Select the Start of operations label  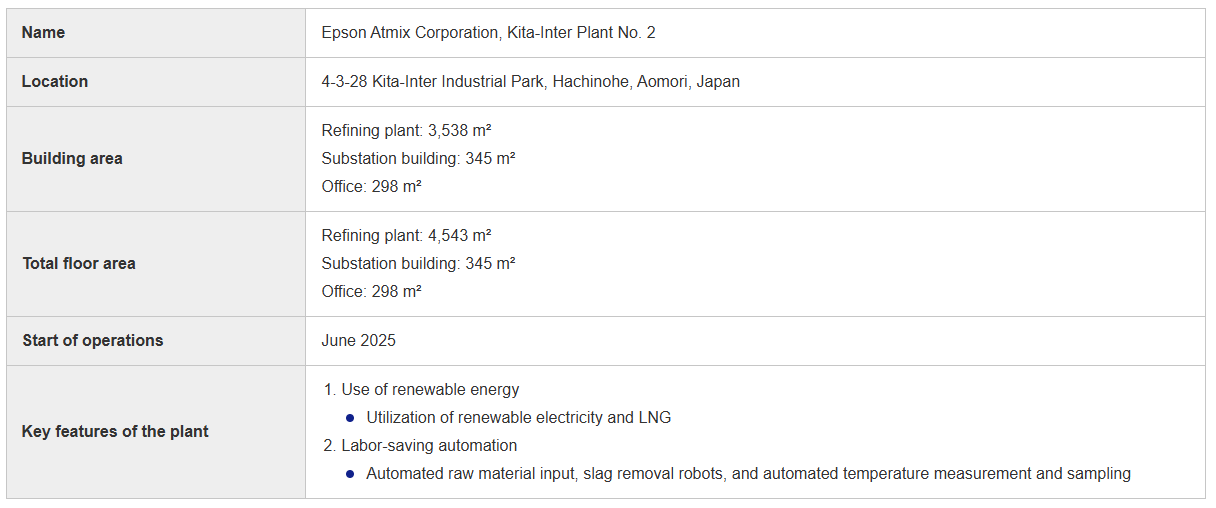92,341
